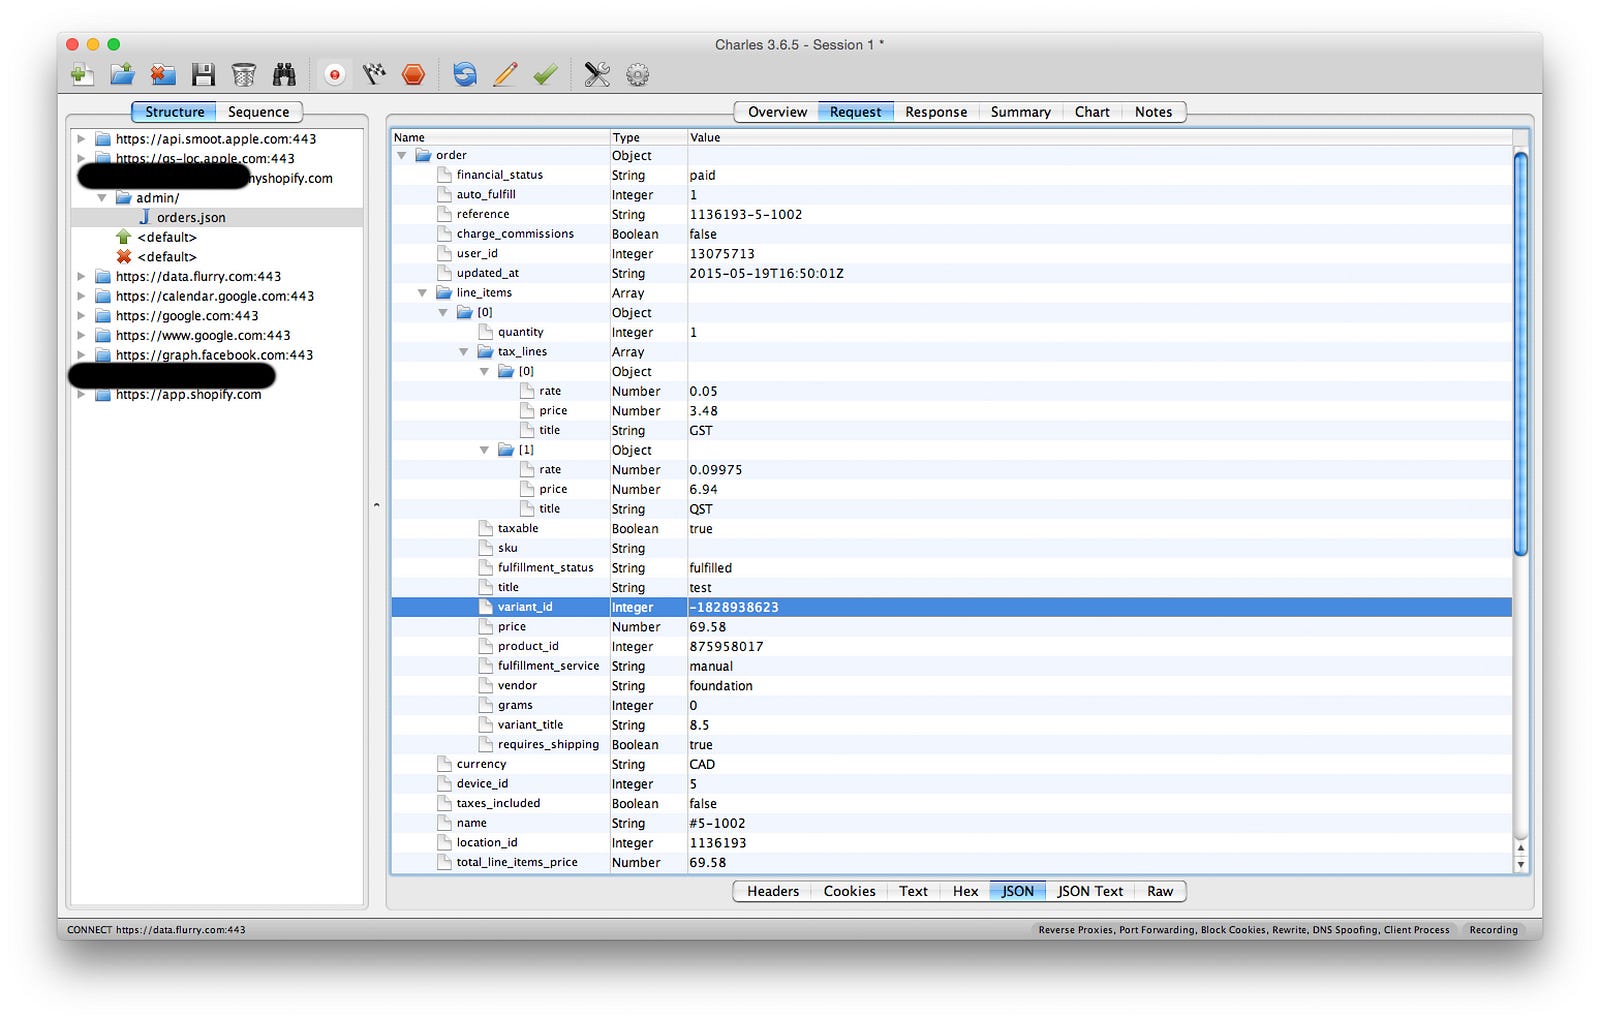Toggle breakpoints with the red hexagon icon

[414, 74]
